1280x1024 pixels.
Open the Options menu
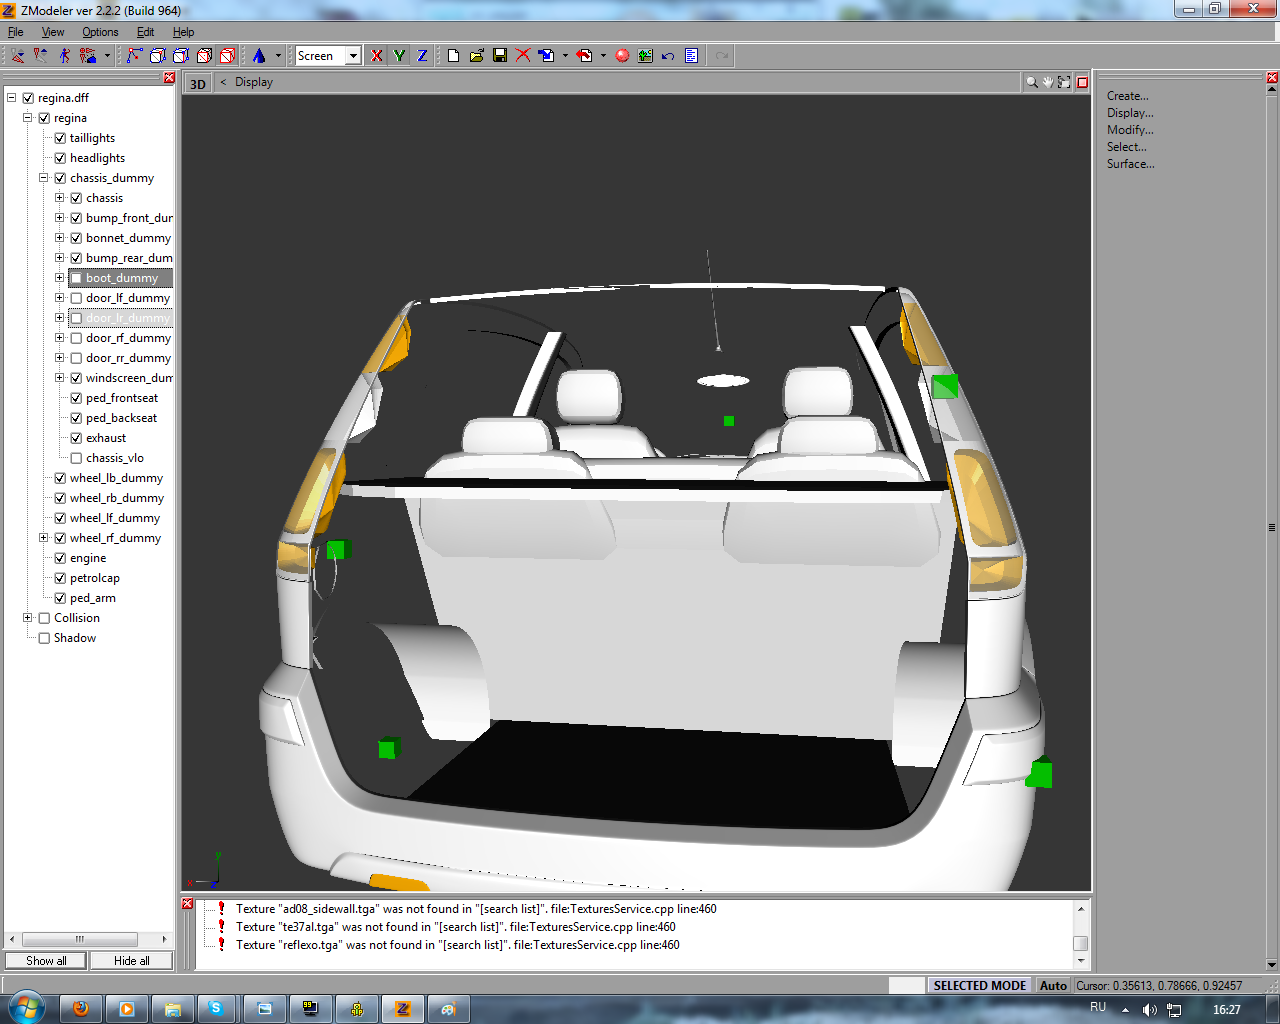100,32
